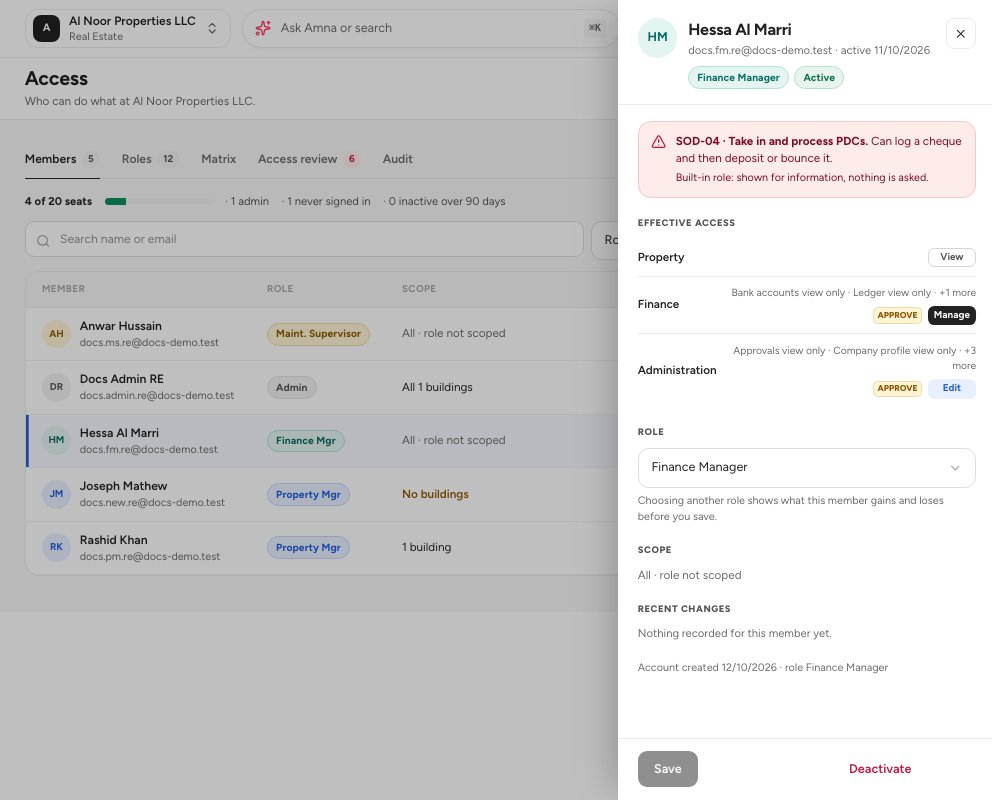Click the 'All 1 buildings' scope text
Screen dimensions: 992x800
tap(437, 387)
